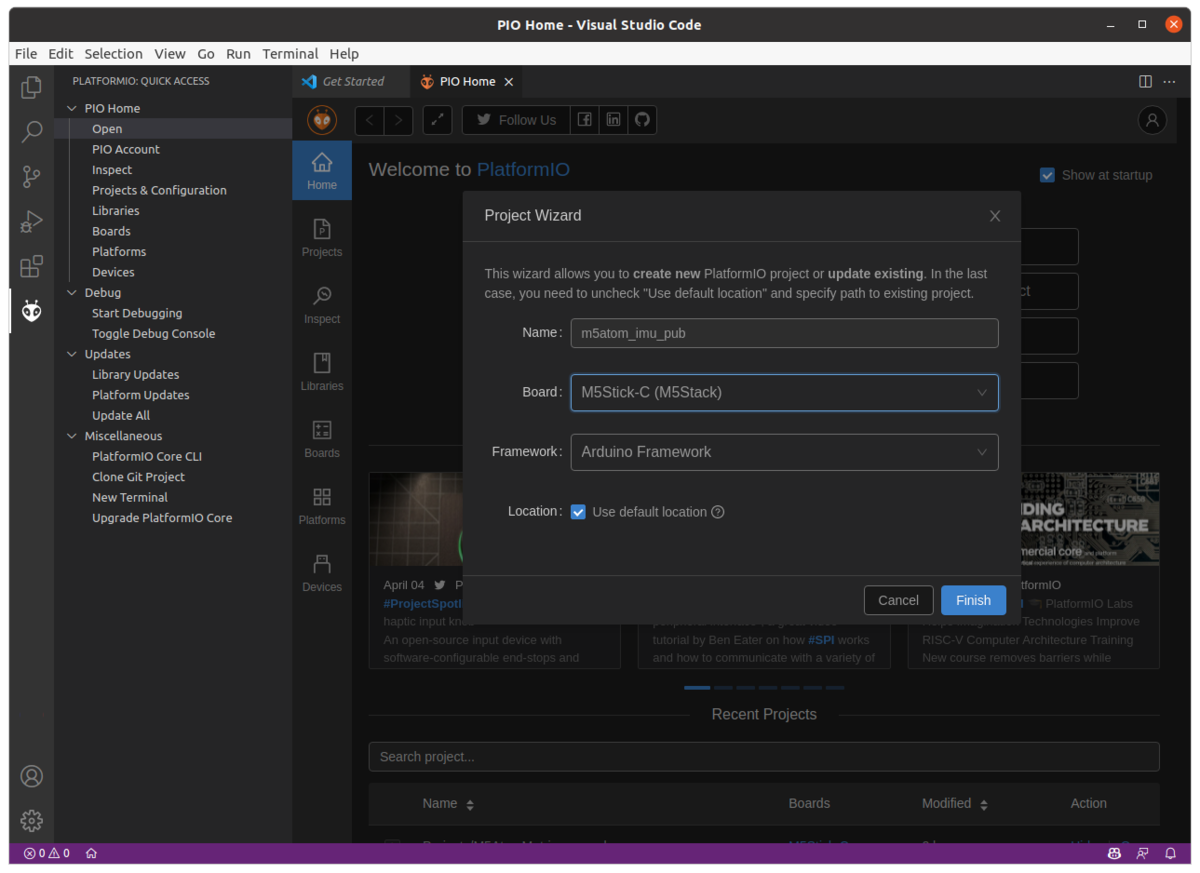Go to Platforms in PIO sidebar
Image resolution: width=1200 pixels, height=873 pixels.
322,506
